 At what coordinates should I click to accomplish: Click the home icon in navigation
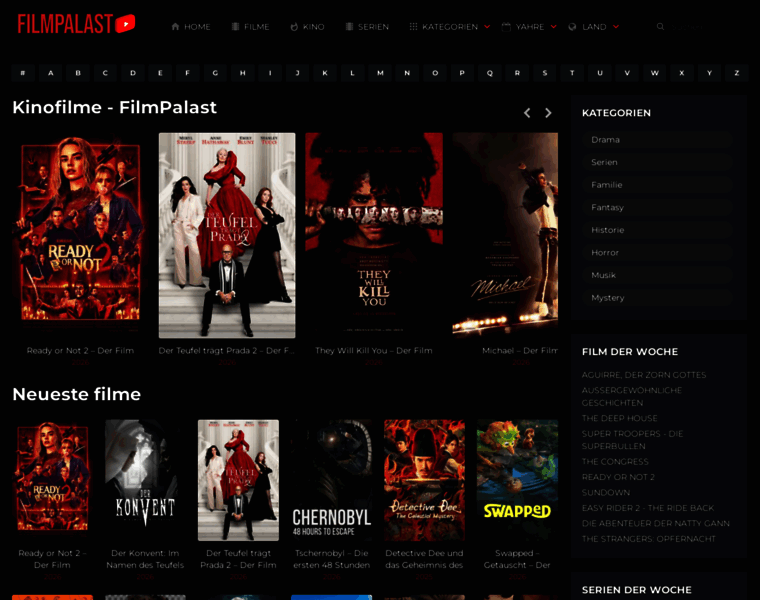click(175, 27)
